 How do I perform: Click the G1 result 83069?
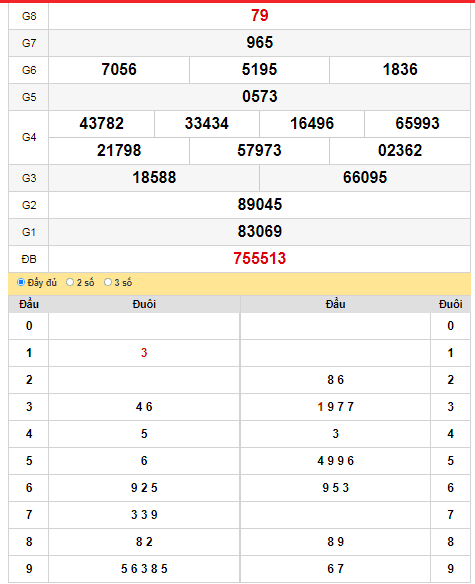[x=259, y=232]
